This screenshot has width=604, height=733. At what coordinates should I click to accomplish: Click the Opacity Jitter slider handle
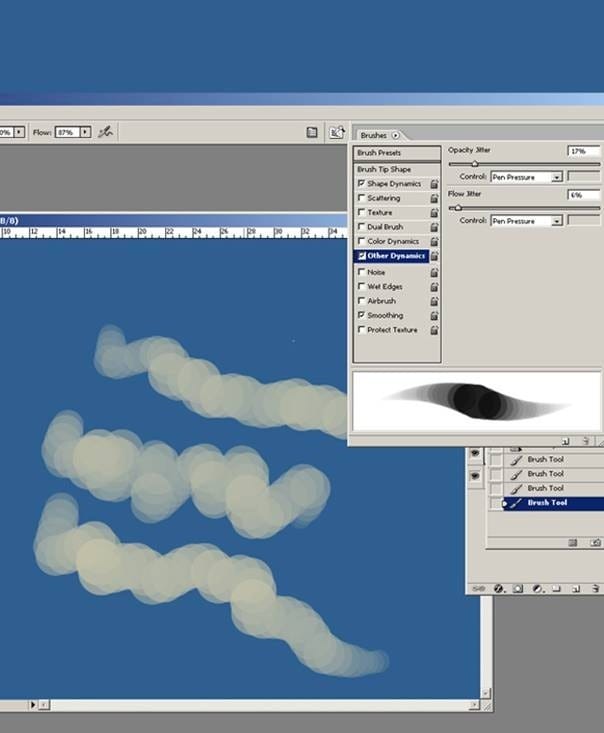pos(474,164)
